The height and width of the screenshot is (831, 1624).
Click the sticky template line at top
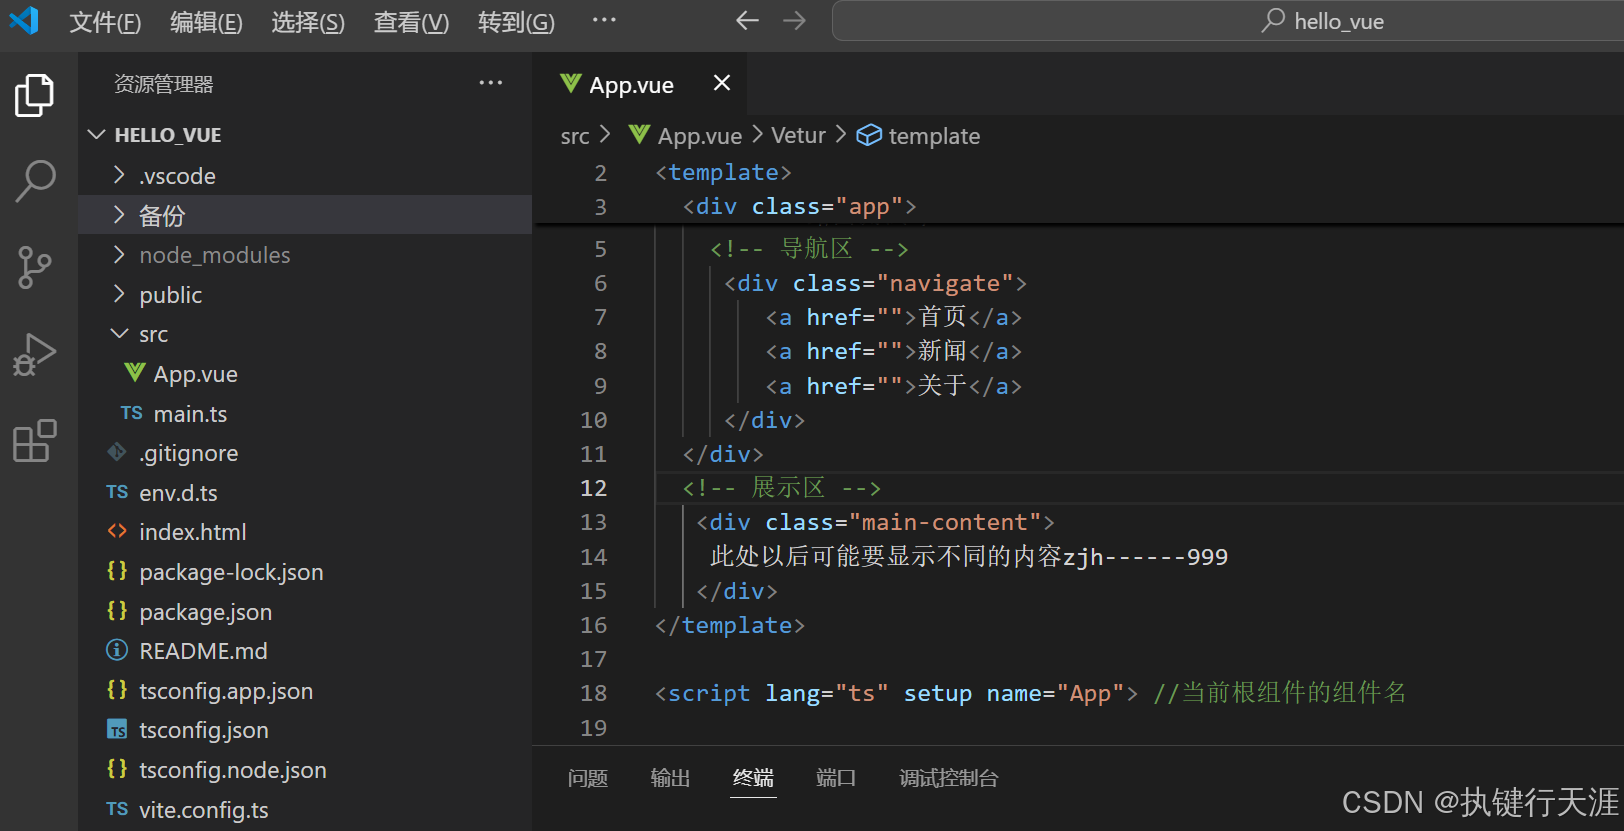click(x=724, y=172)
